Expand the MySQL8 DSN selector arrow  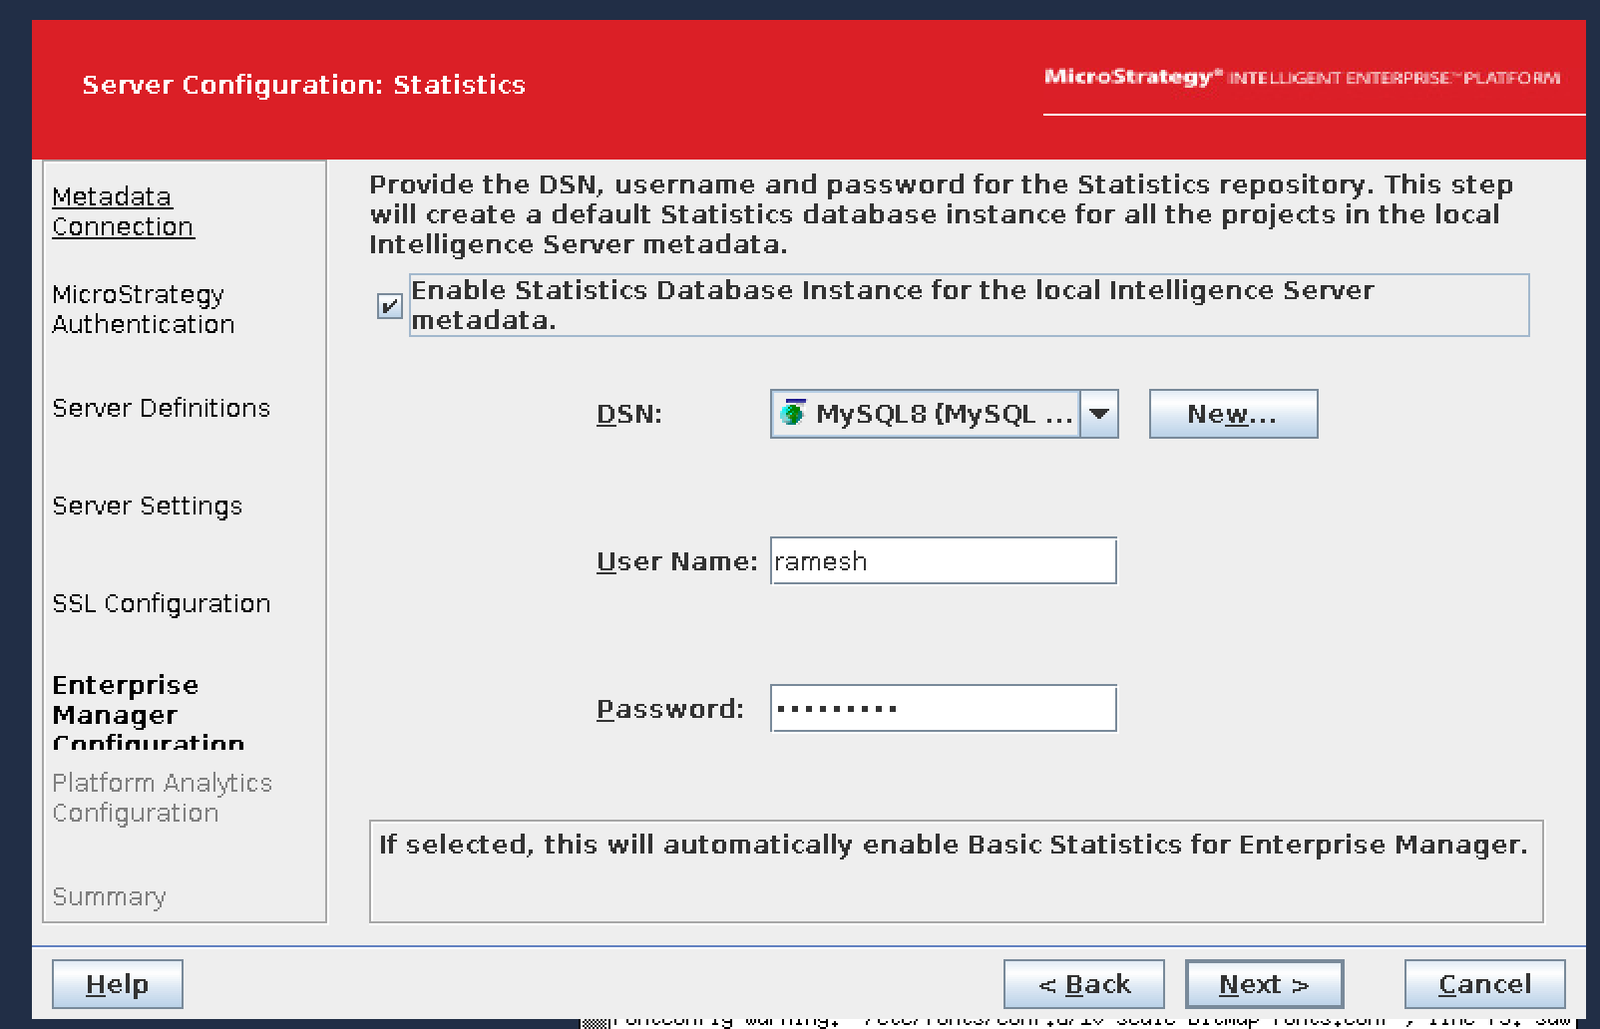click(x=1099, y=413)
